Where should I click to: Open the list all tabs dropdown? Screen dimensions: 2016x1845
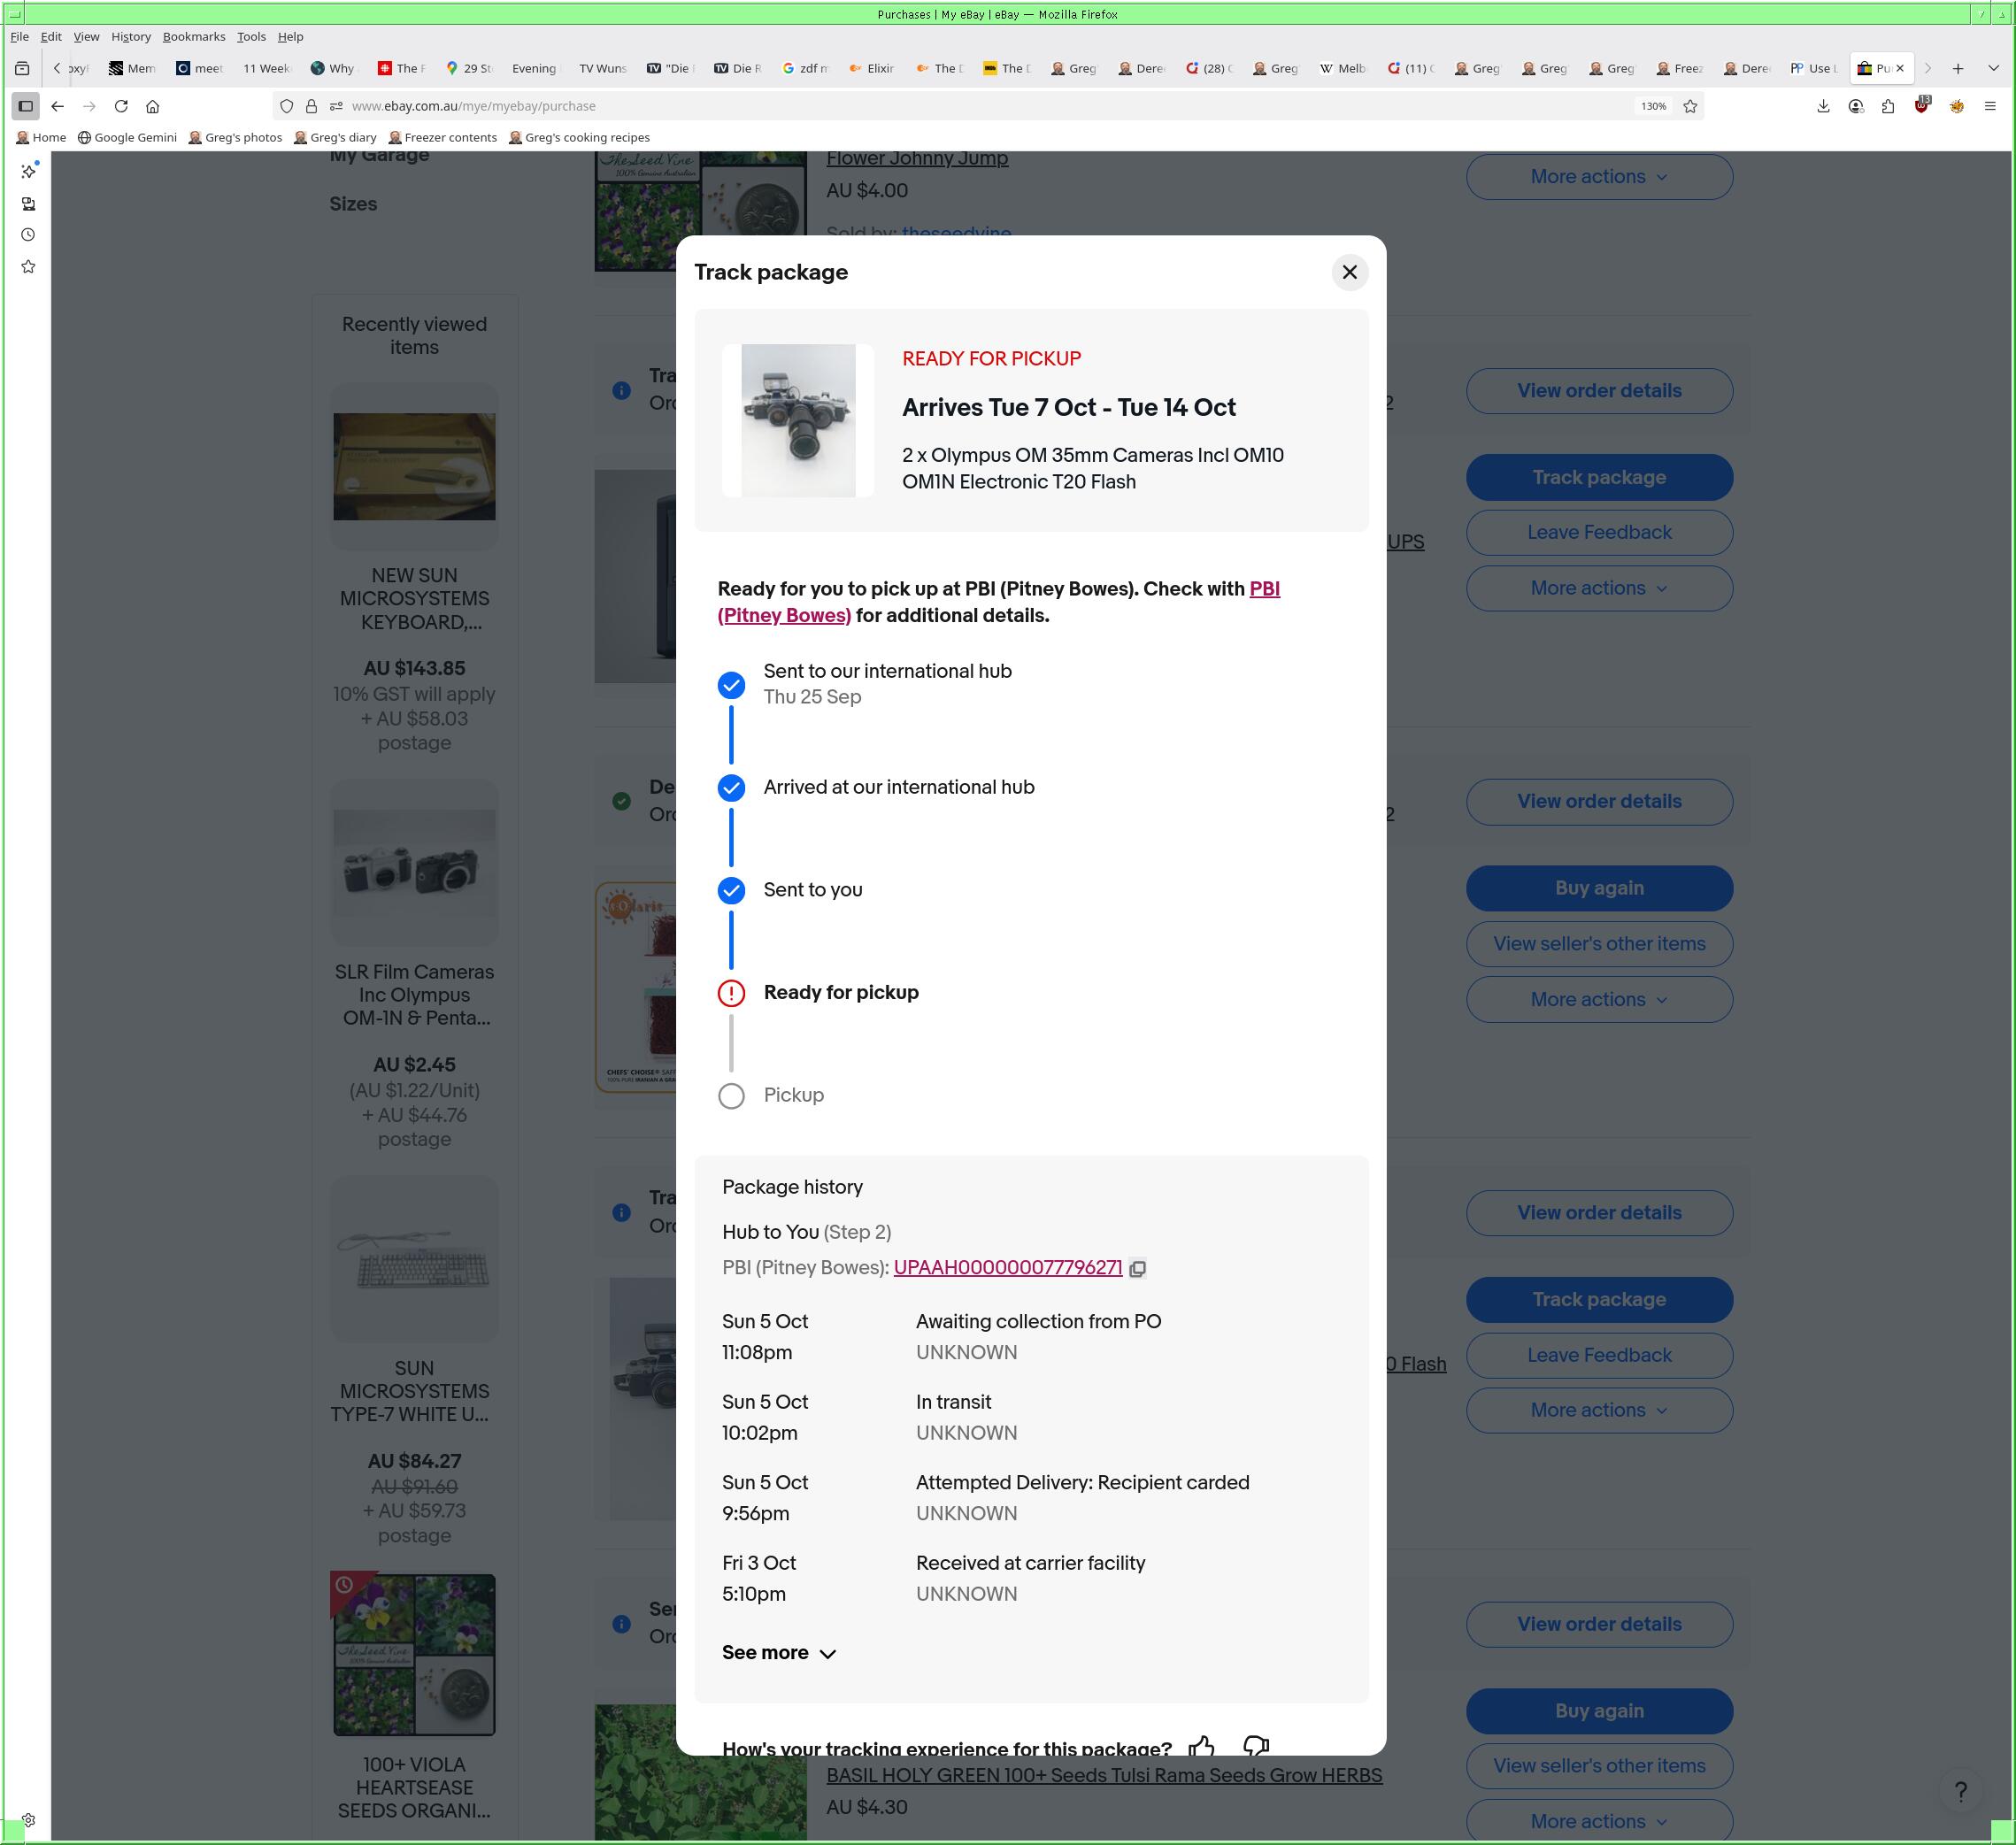click(x=1992, y=68)
